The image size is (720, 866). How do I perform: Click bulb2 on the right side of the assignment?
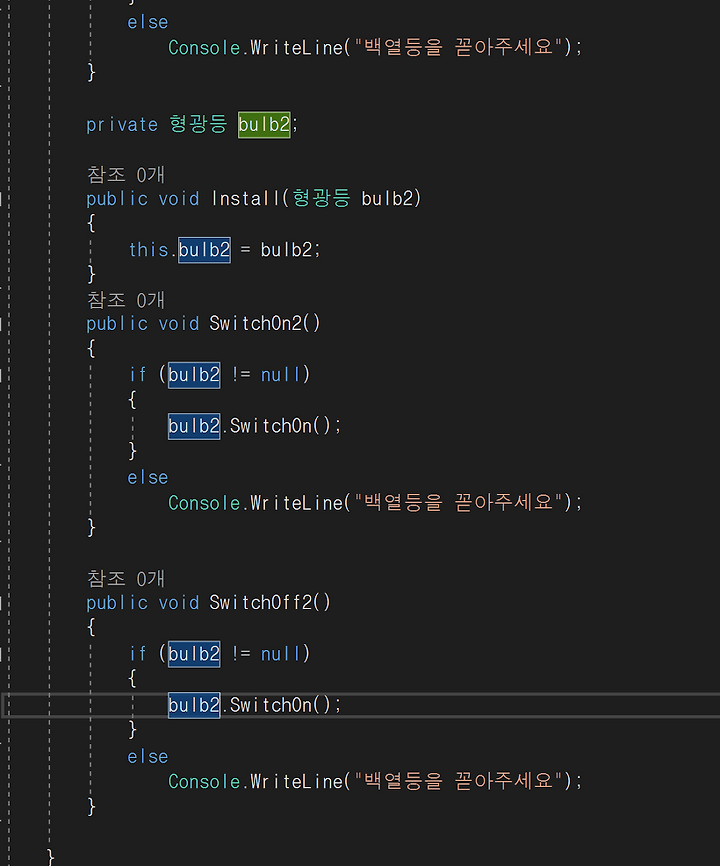click(286, 250)
